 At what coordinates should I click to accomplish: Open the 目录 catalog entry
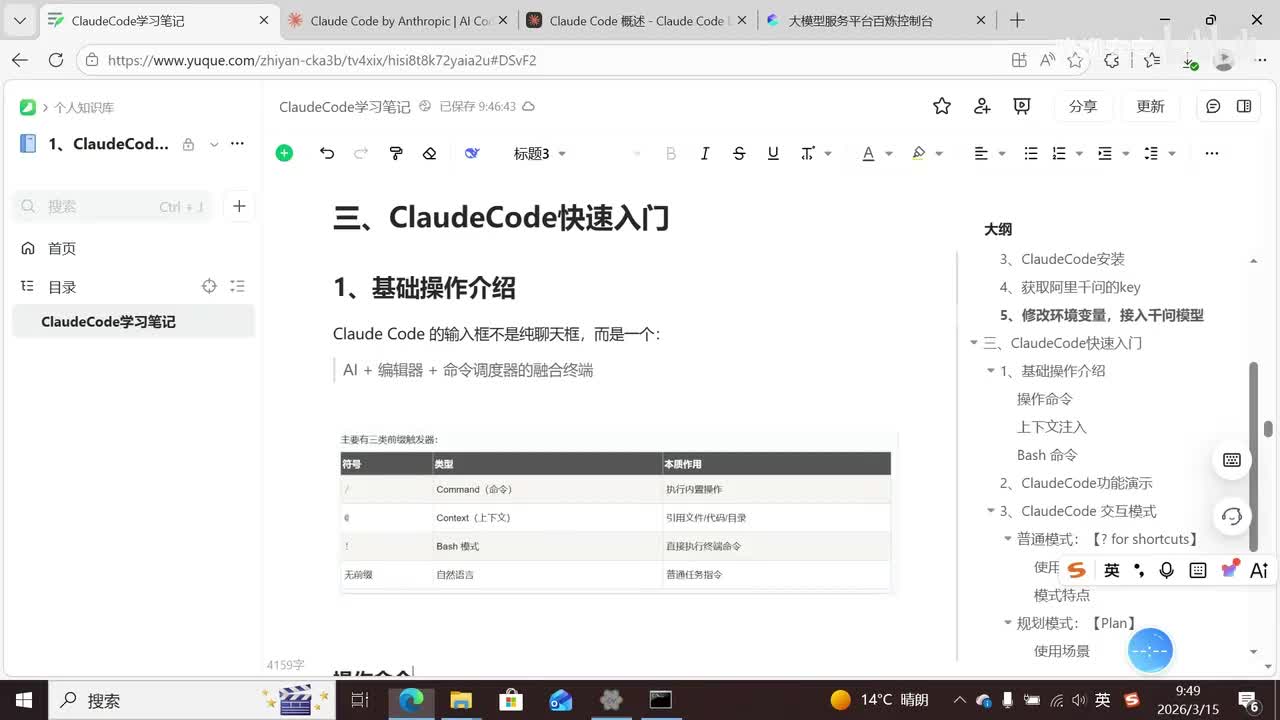coord(62,287)
